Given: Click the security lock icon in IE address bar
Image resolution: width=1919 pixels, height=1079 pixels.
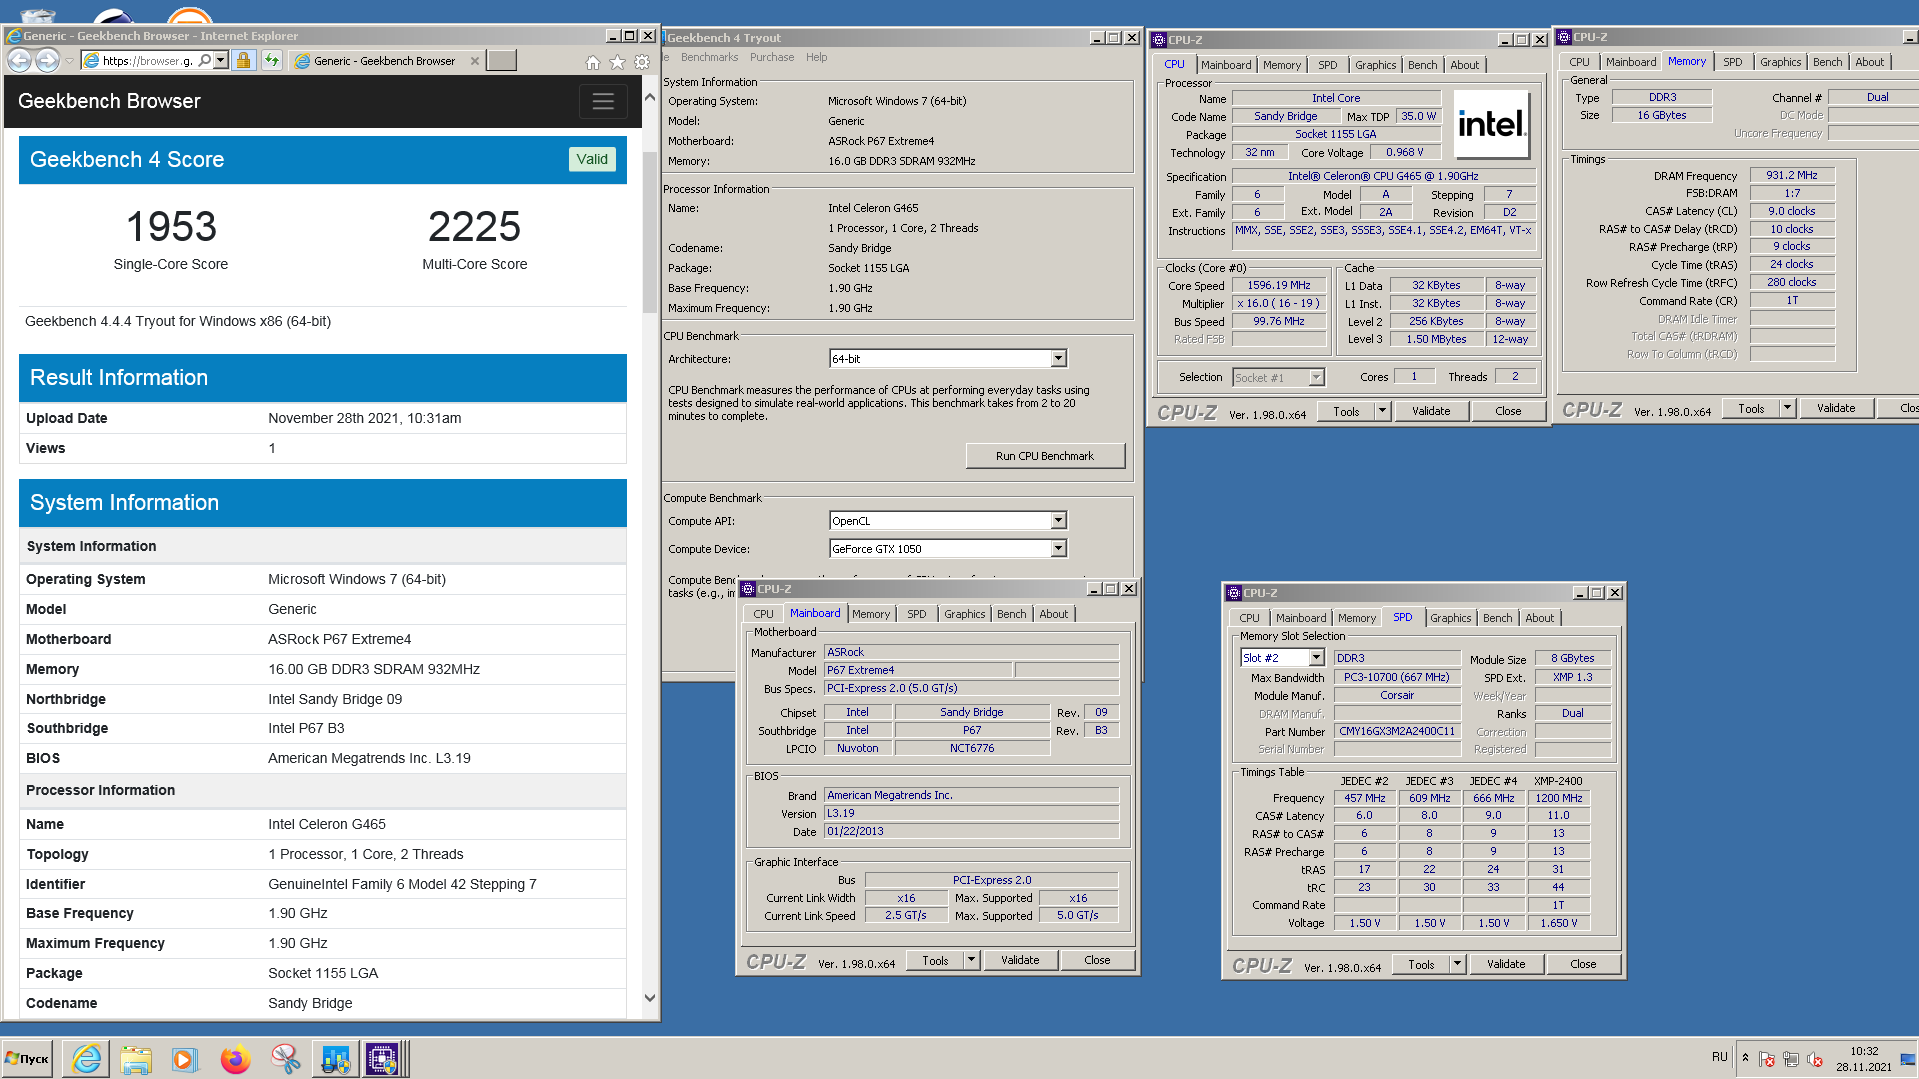Looking at the screenshot, I should coord(243,61).
